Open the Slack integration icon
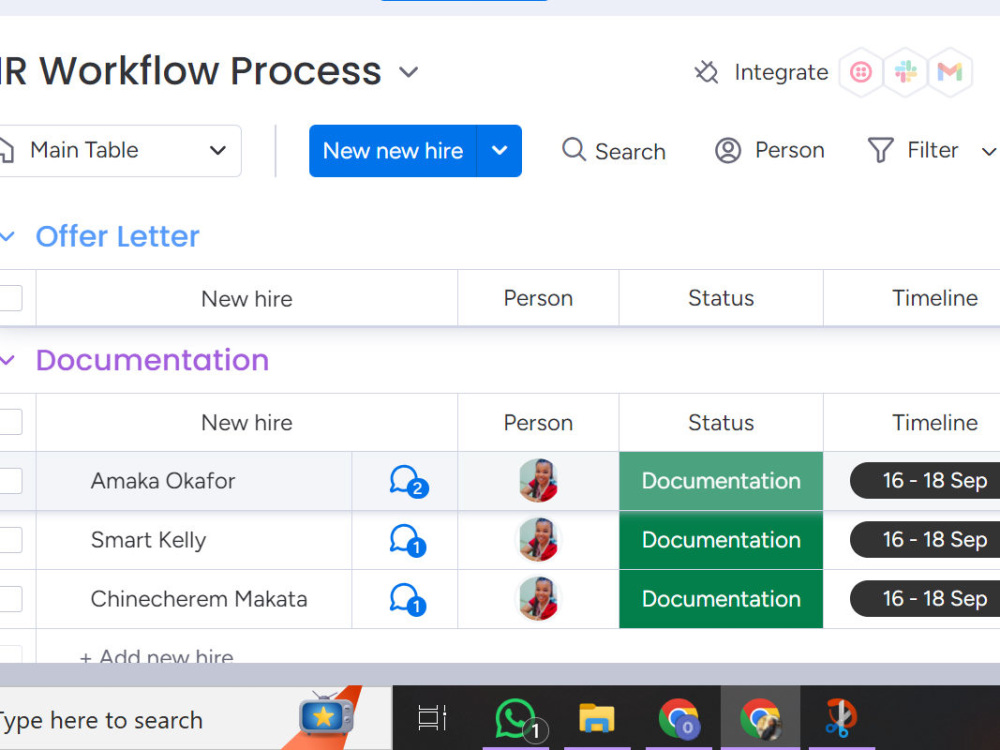Viewport: 1000px width, 750px height. [906, 72]
